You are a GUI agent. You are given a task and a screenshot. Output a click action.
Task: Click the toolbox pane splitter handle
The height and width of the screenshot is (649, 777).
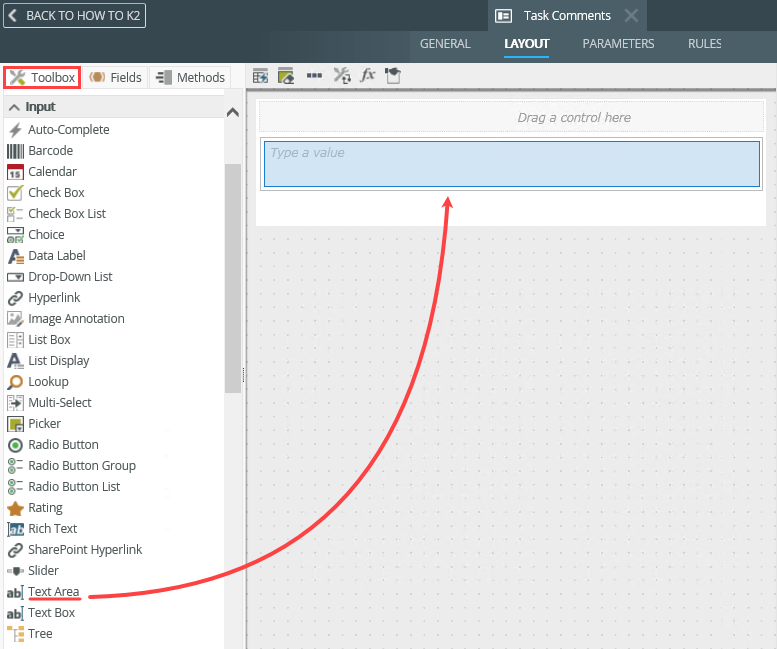click(244, 375)
